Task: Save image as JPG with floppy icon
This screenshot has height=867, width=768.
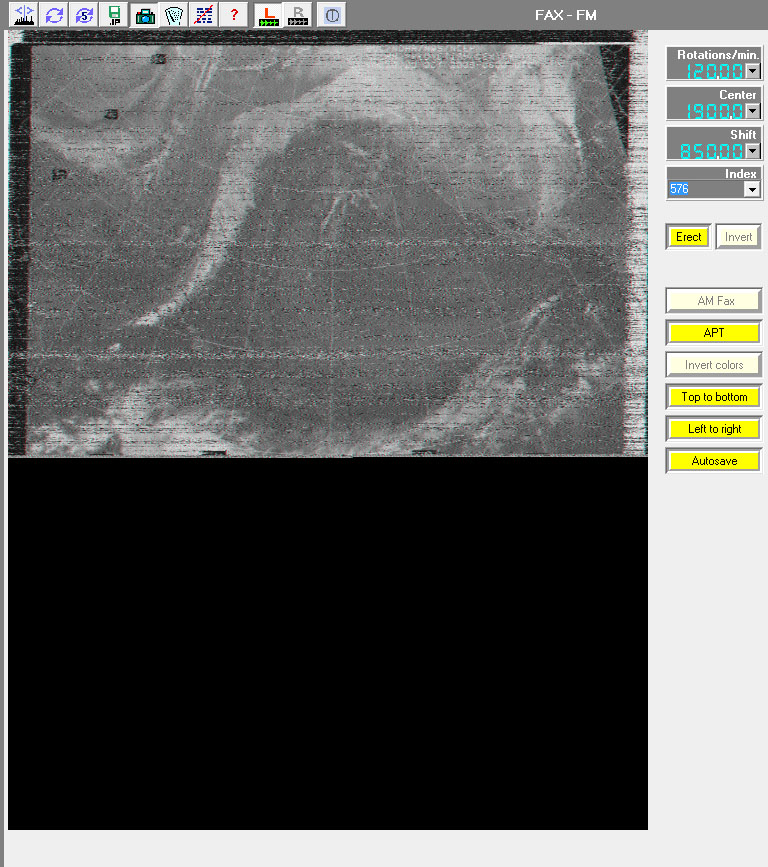Action: tap(114, 15)
